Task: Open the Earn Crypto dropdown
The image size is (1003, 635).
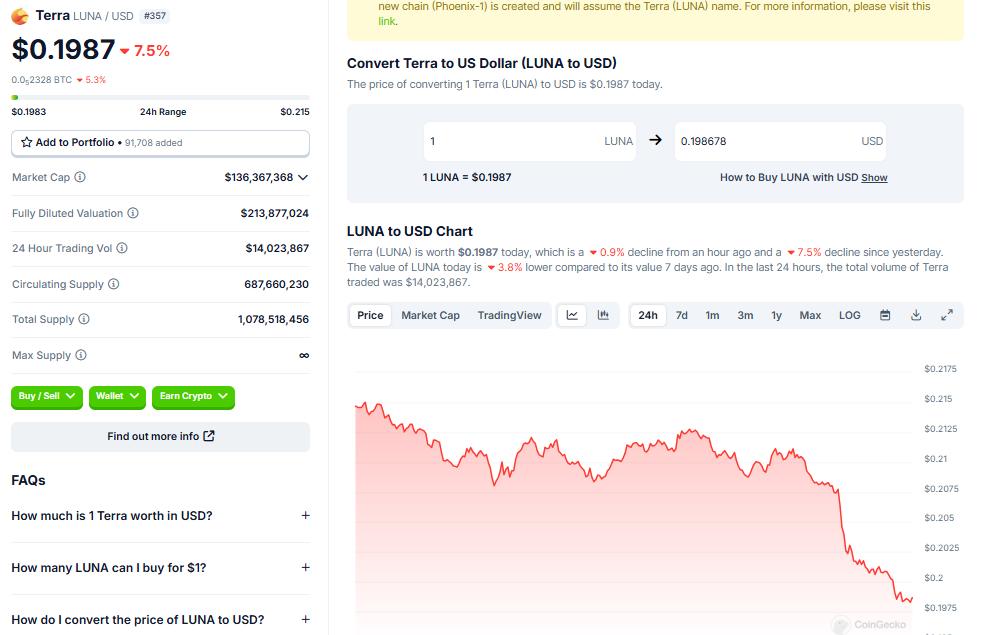Action: (x=194, y=396)
